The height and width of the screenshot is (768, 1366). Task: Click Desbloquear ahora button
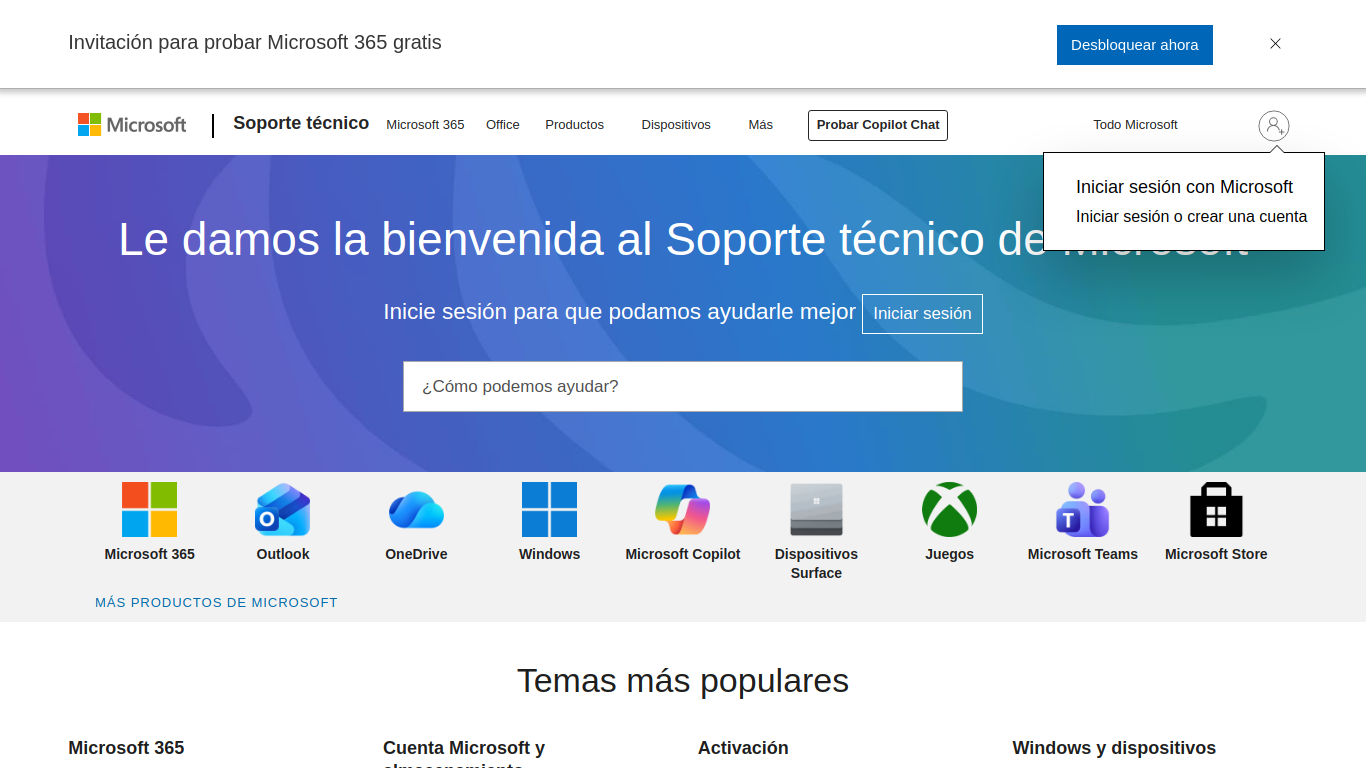pos(1135,45)
